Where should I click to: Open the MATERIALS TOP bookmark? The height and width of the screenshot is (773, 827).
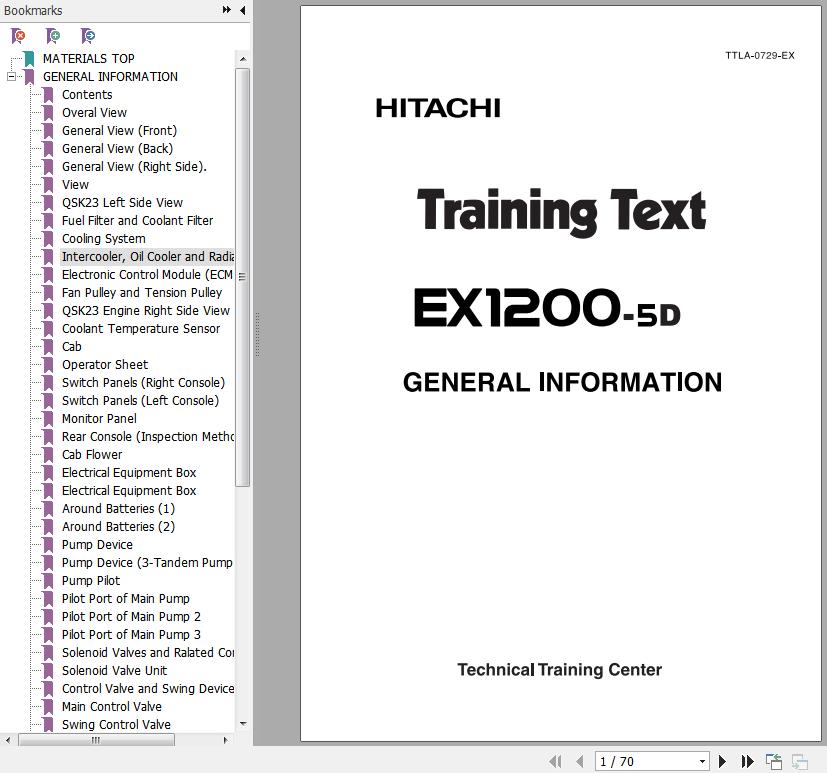pyautogui.click(x=89, y=59)
